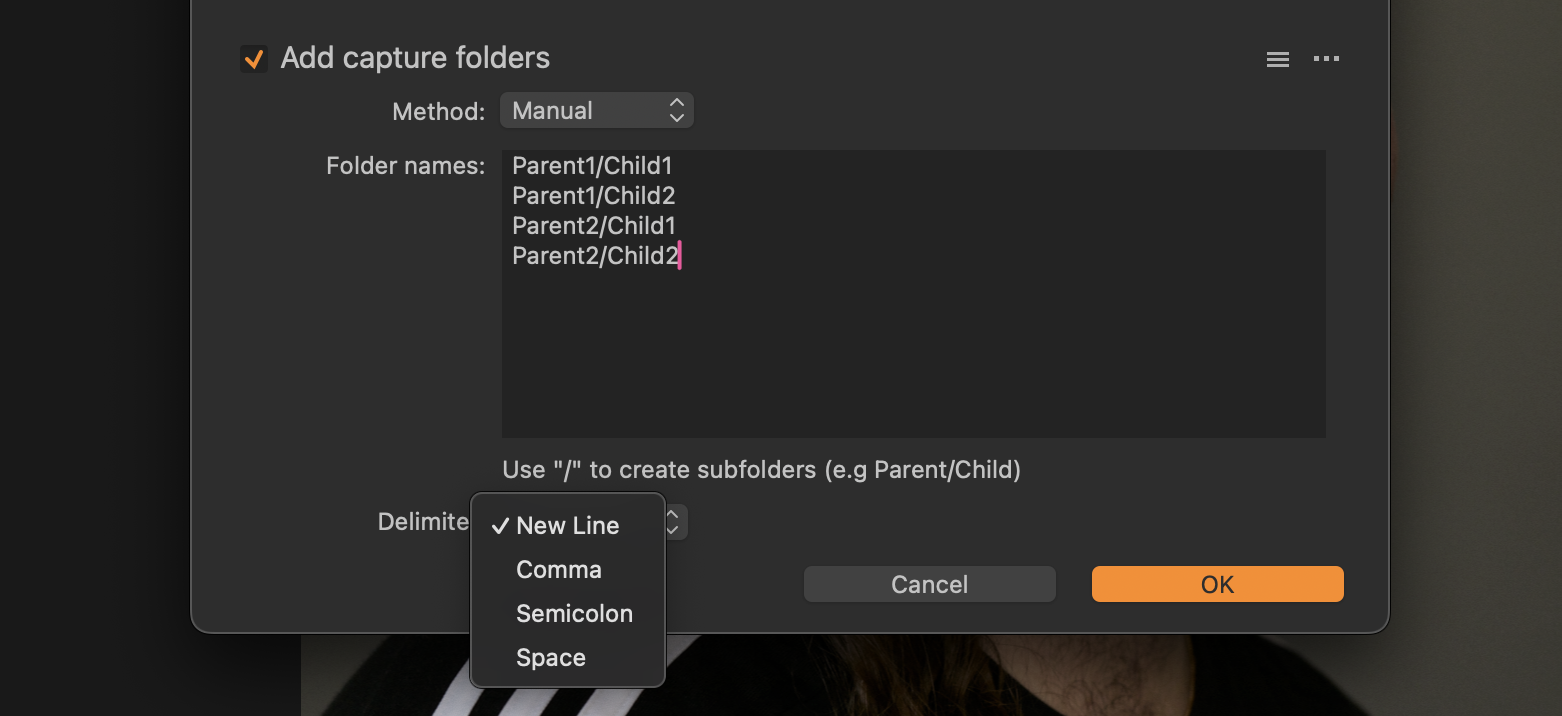Screen dimensions: 1562x716
Task: Click the Delimiter dropdown arrows beside the menu
Action: 676,522
